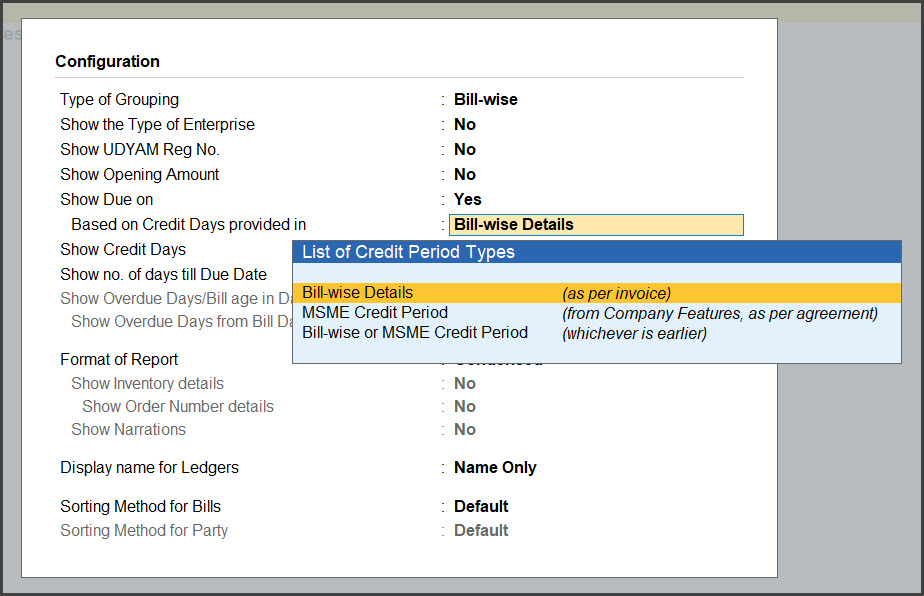Image resolution: width=924 pixels, height=596 pixels.
Task: Click Show Overdue Days/Bill age label
Action: (176, 298)
